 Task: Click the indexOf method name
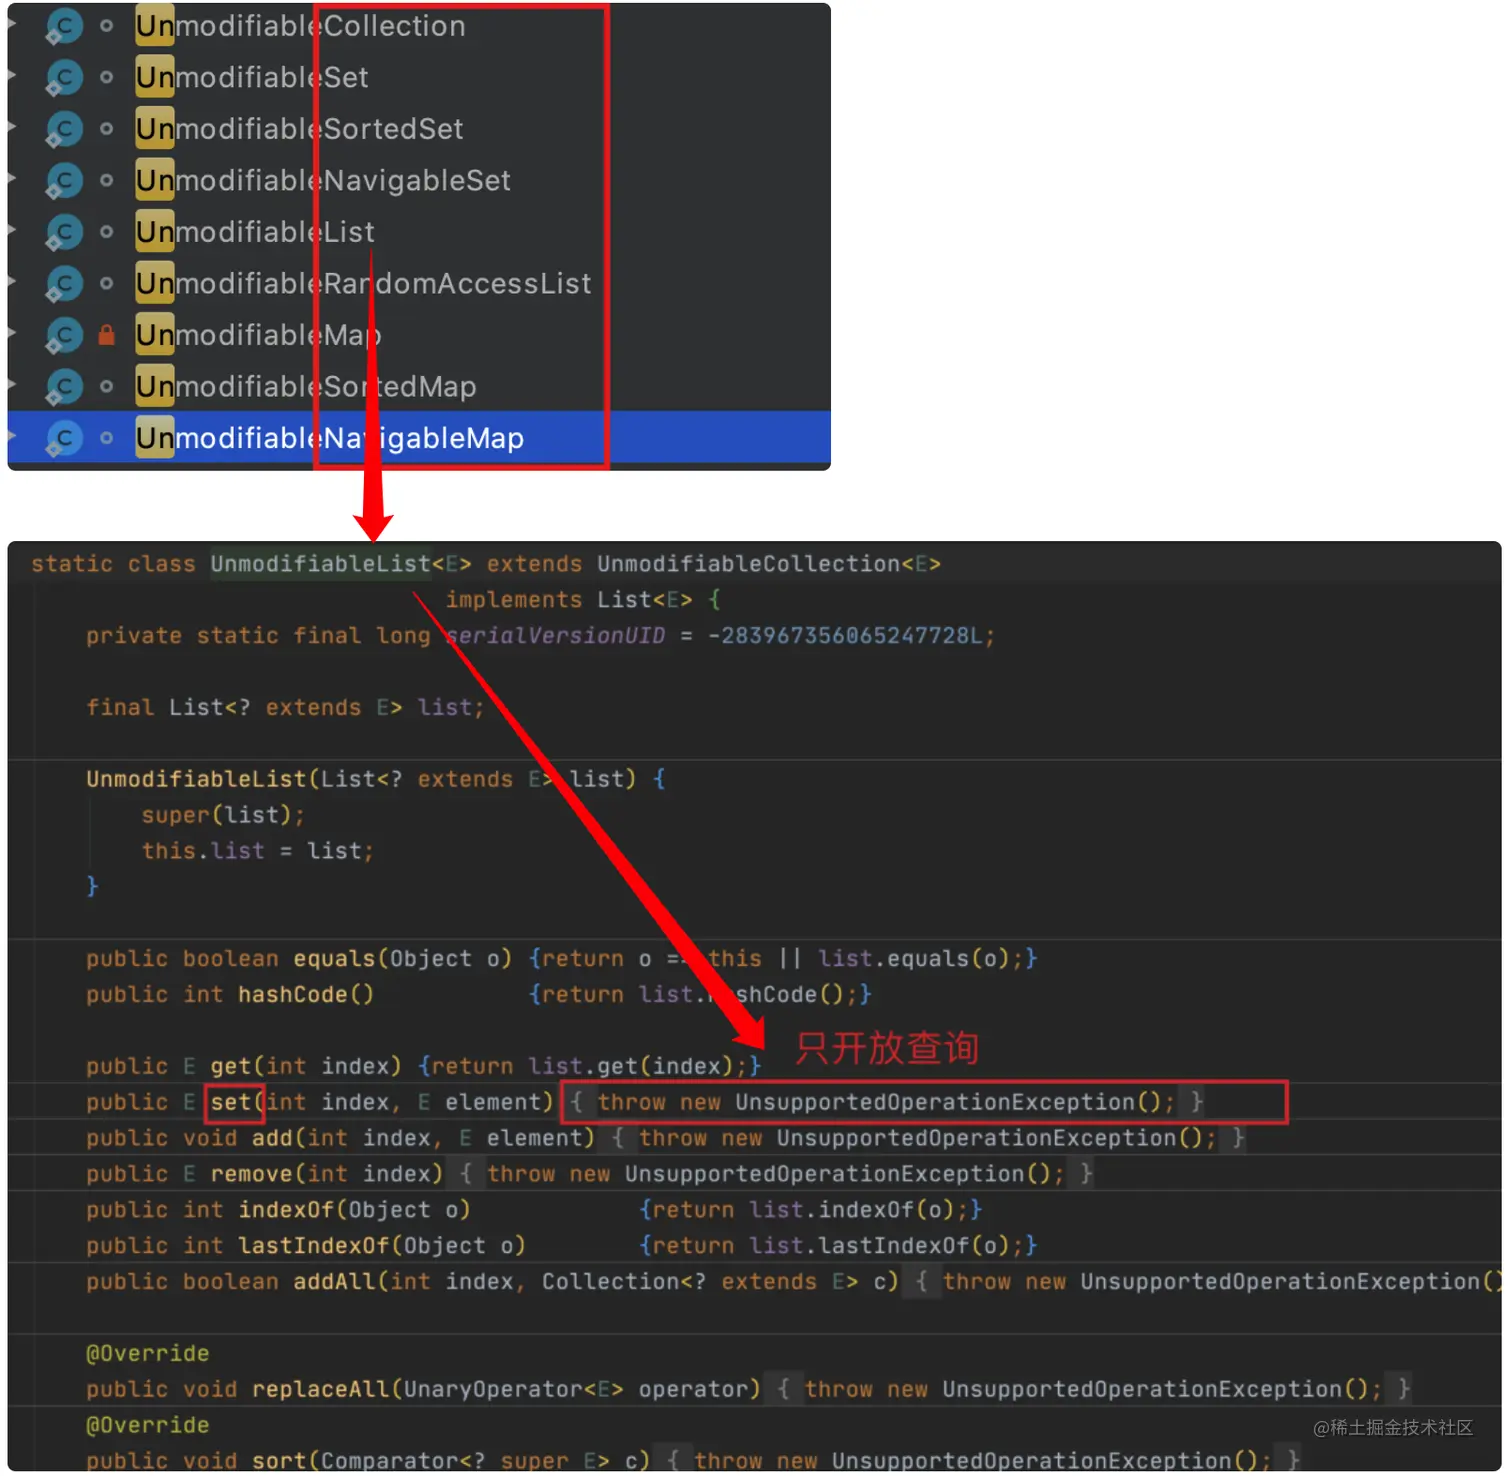285,1210
